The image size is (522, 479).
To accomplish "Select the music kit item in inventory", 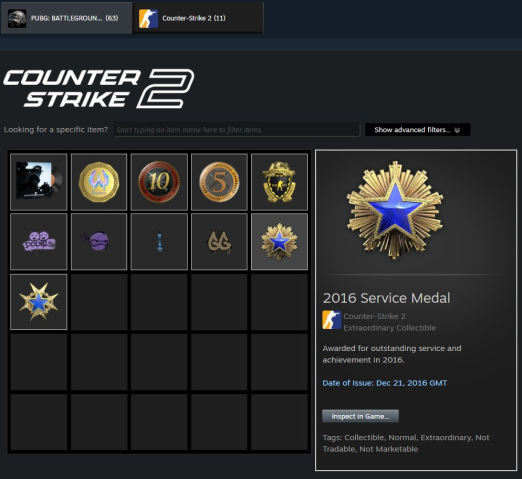I will click(x=39, y=182).
